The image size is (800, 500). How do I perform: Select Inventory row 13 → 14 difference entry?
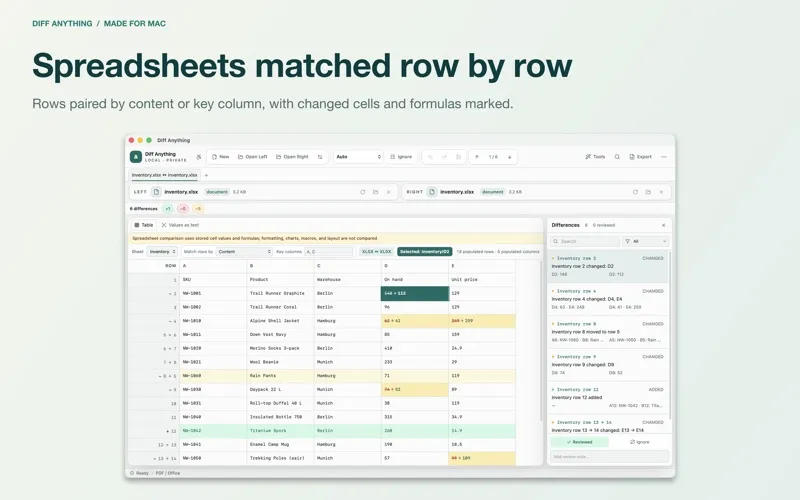pos(607,425)
